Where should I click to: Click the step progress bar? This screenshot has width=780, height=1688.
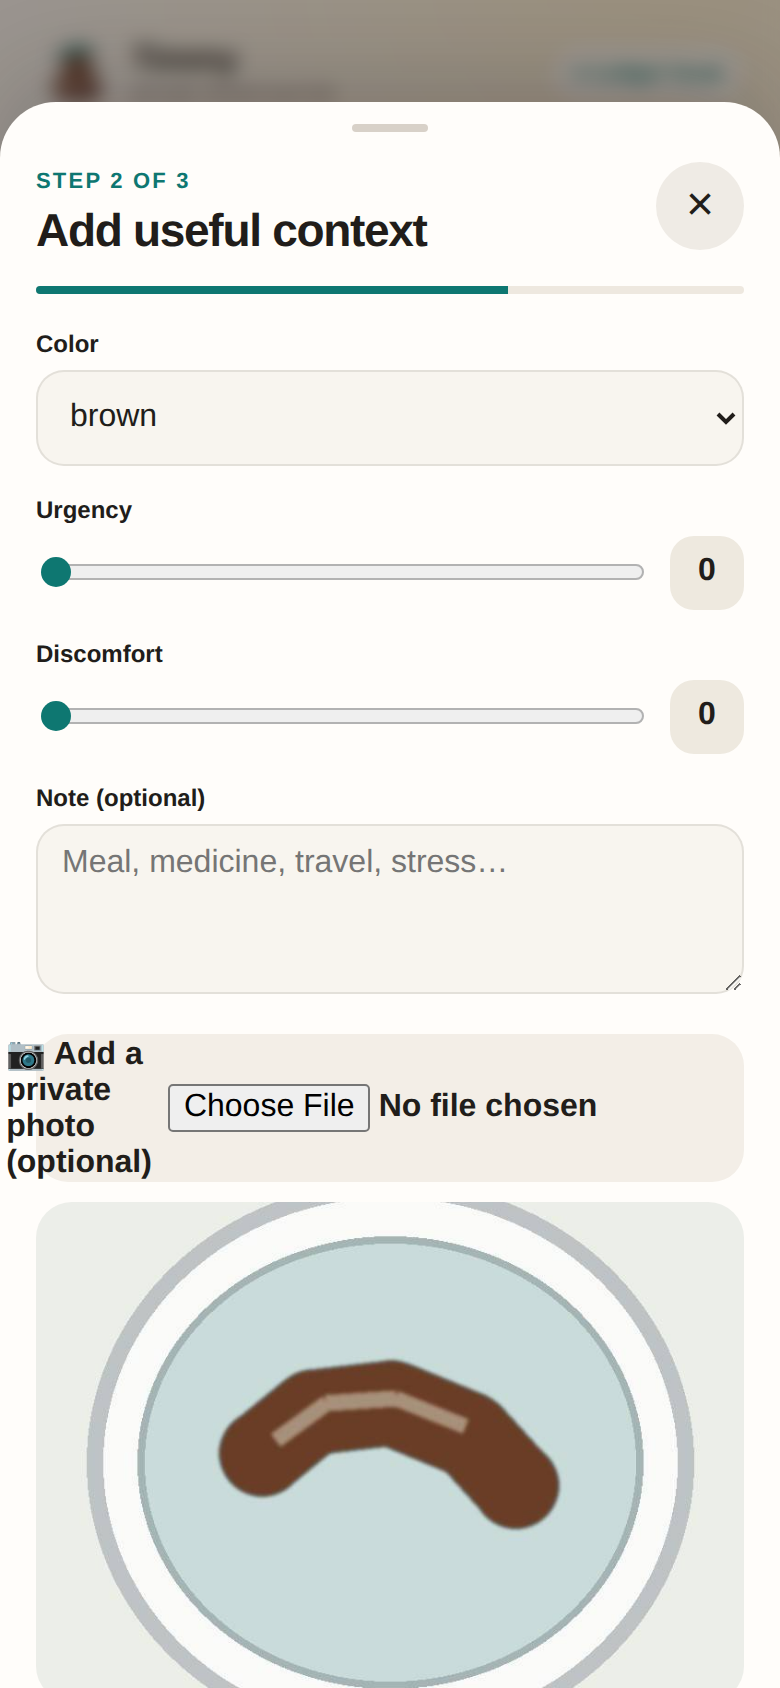pyautogui.click(x=390, y=290)
